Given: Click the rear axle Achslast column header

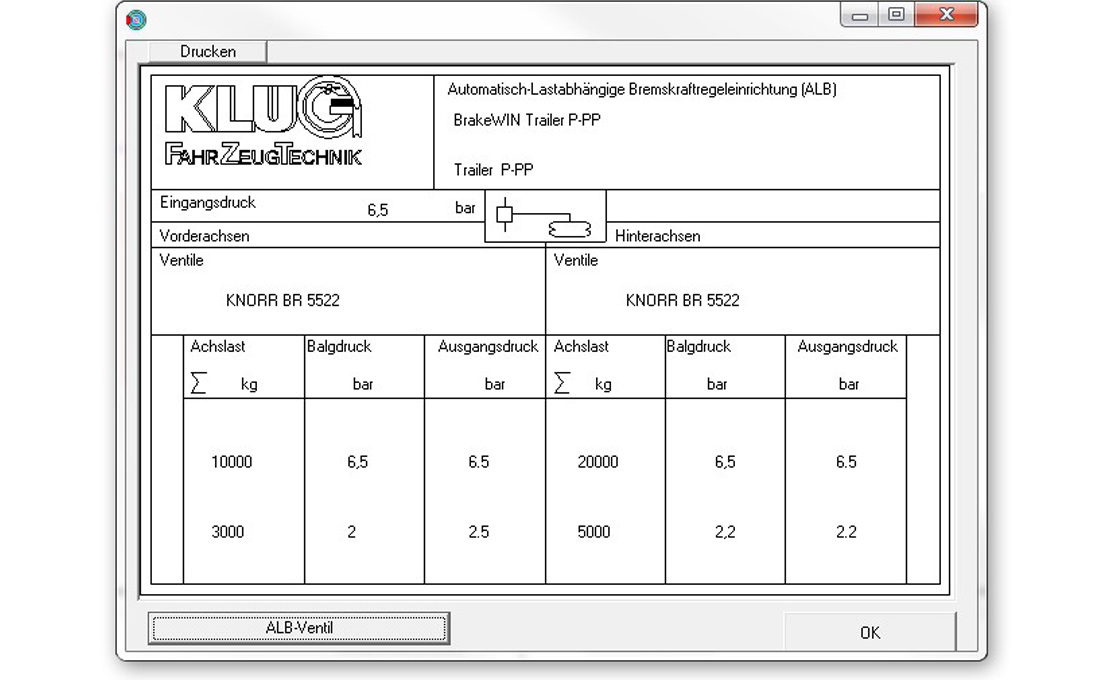Looking at the screenshot, I should (581, 347).
